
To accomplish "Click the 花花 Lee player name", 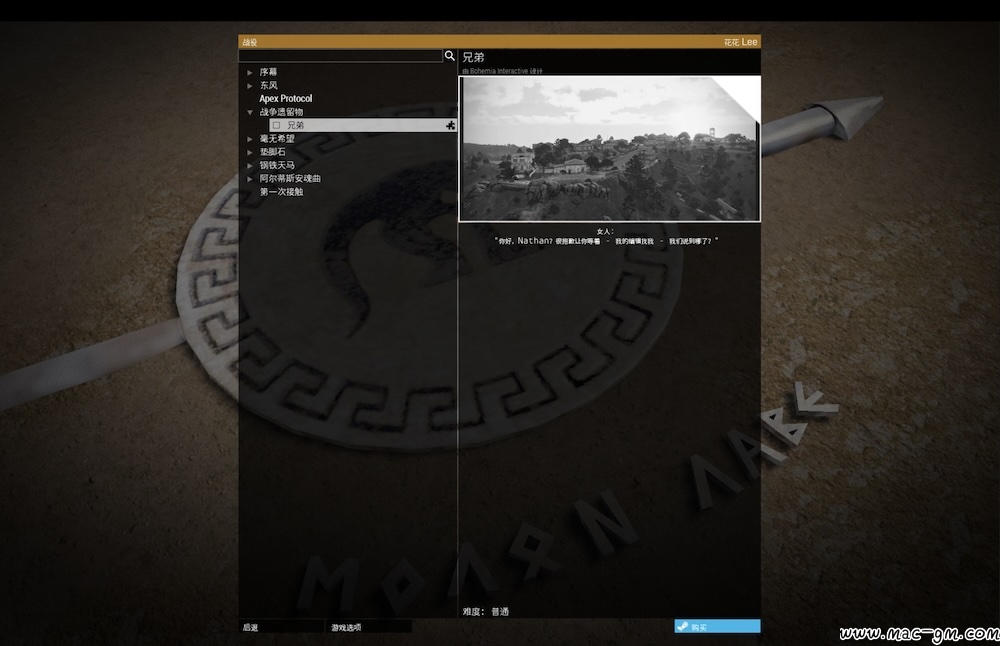I will pyautogui.click(x=740, y=42).
